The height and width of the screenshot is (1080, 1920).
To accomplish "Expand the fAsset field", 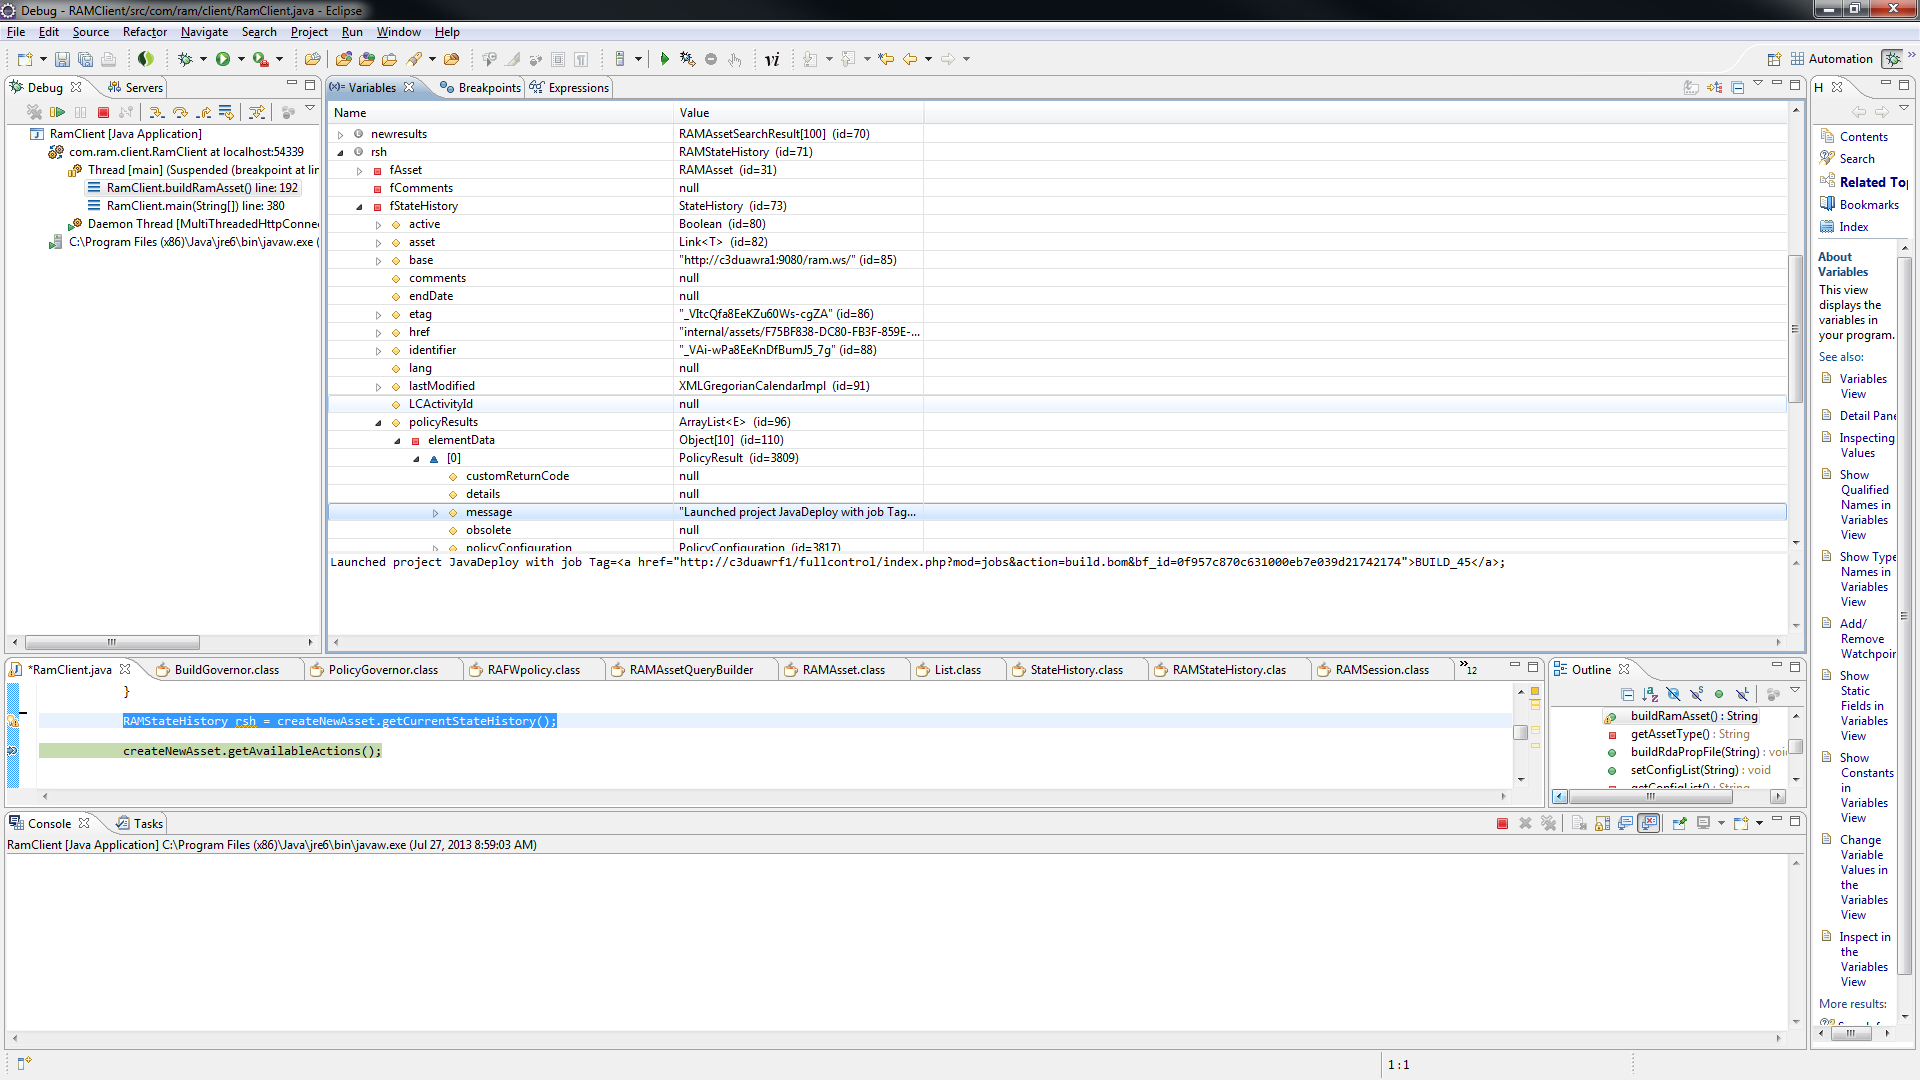I will tap(360, 171).
